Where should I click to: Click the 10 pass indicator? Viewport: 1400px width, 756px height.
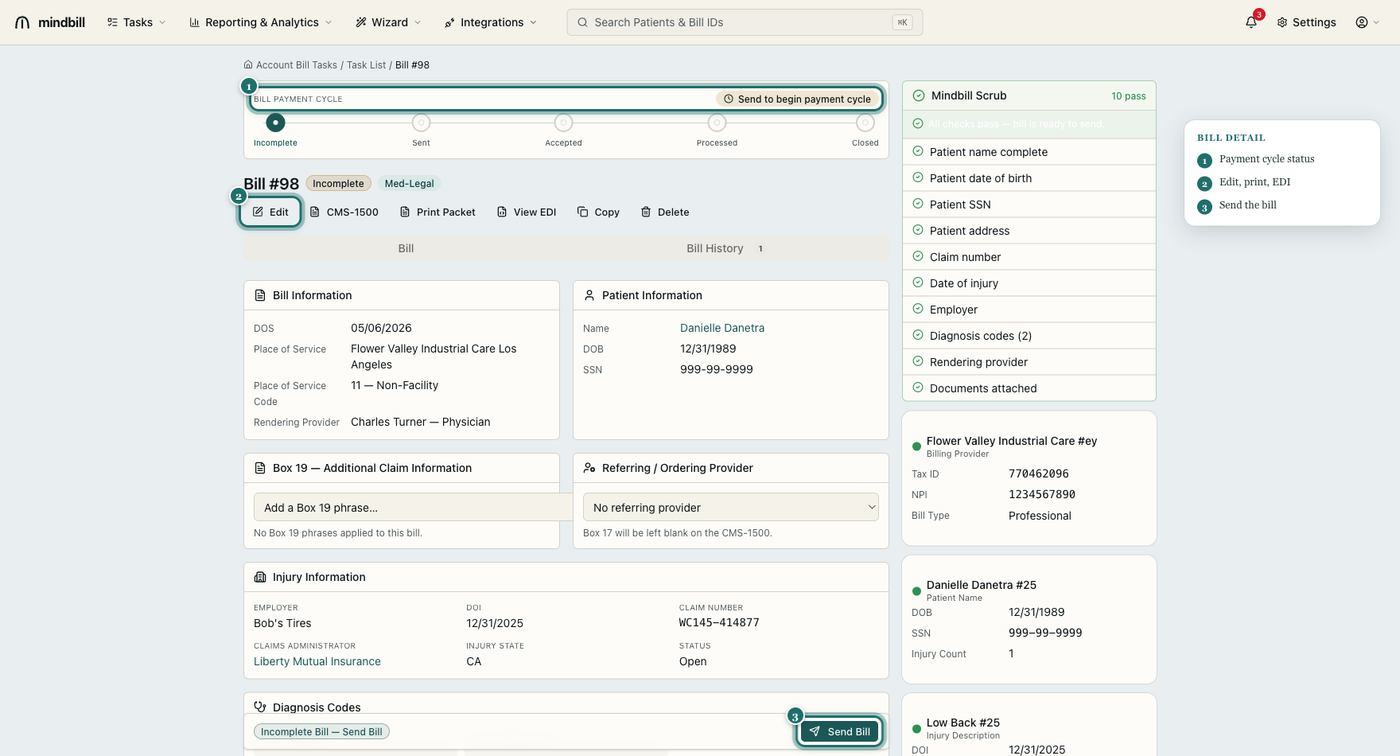pyautogui.click(x=1128, y=96)
